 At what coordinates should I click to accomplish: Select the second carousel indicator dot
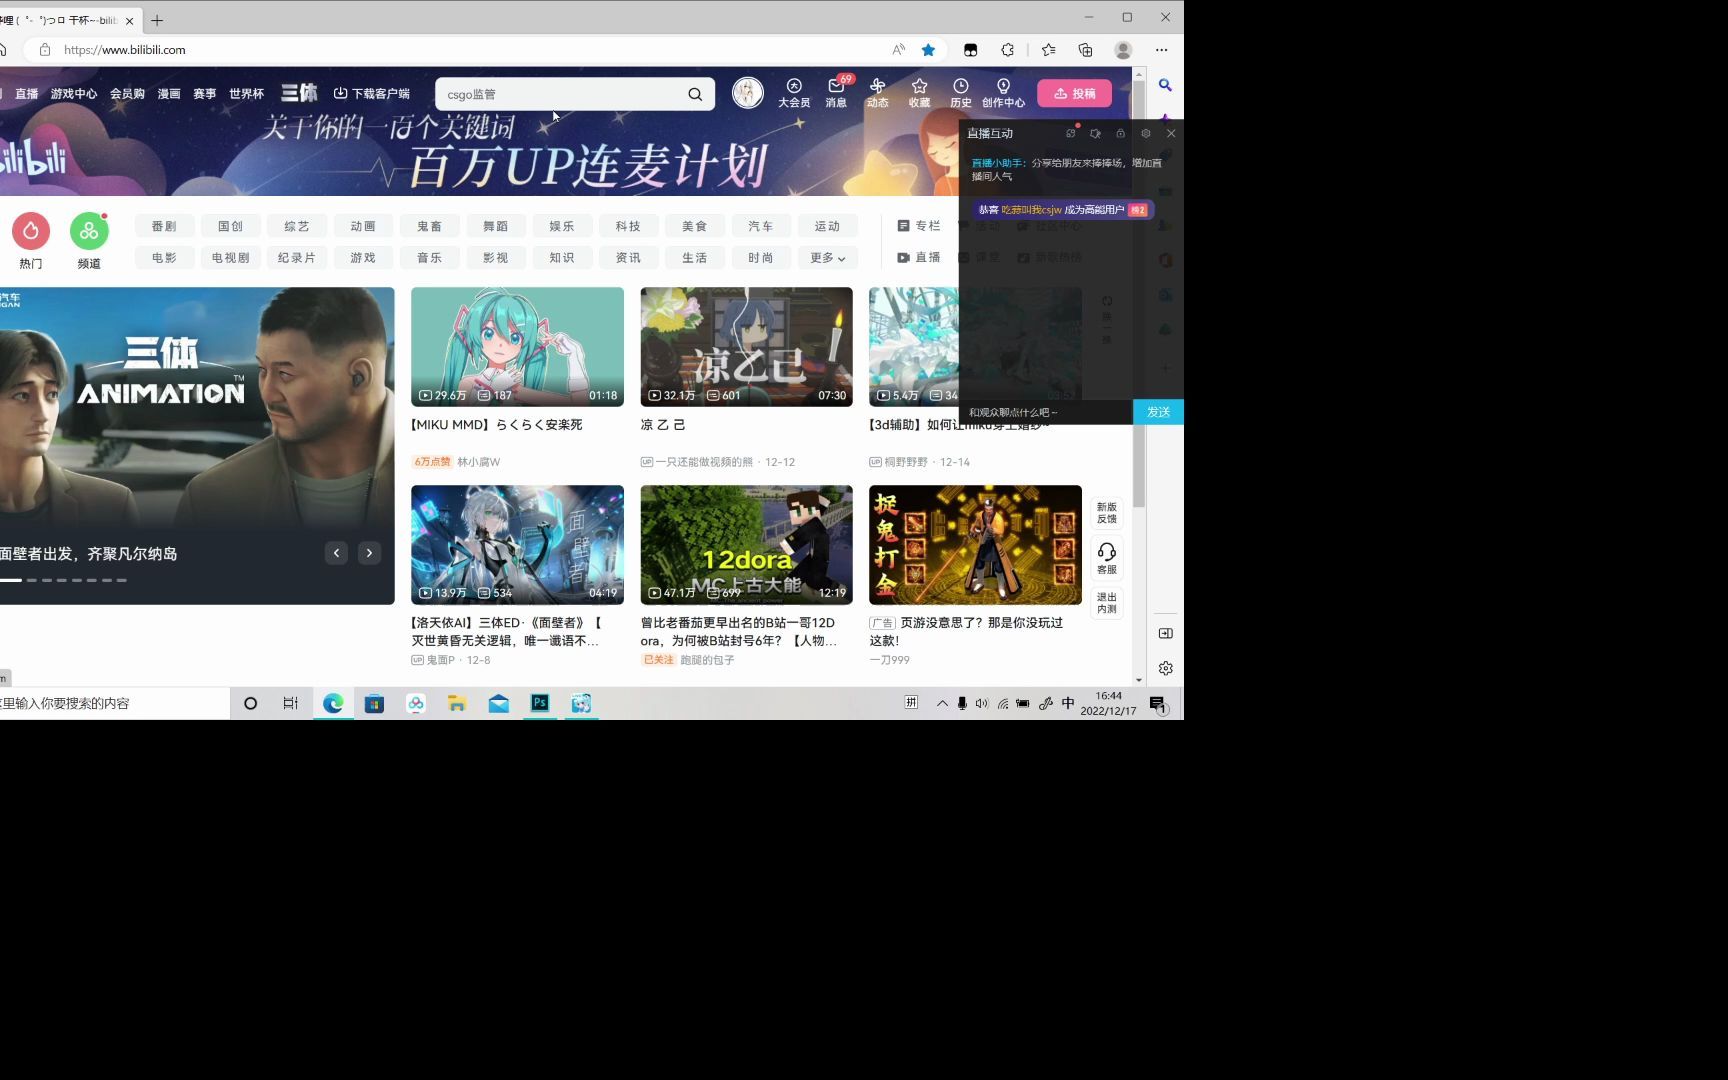coord(32,580)
